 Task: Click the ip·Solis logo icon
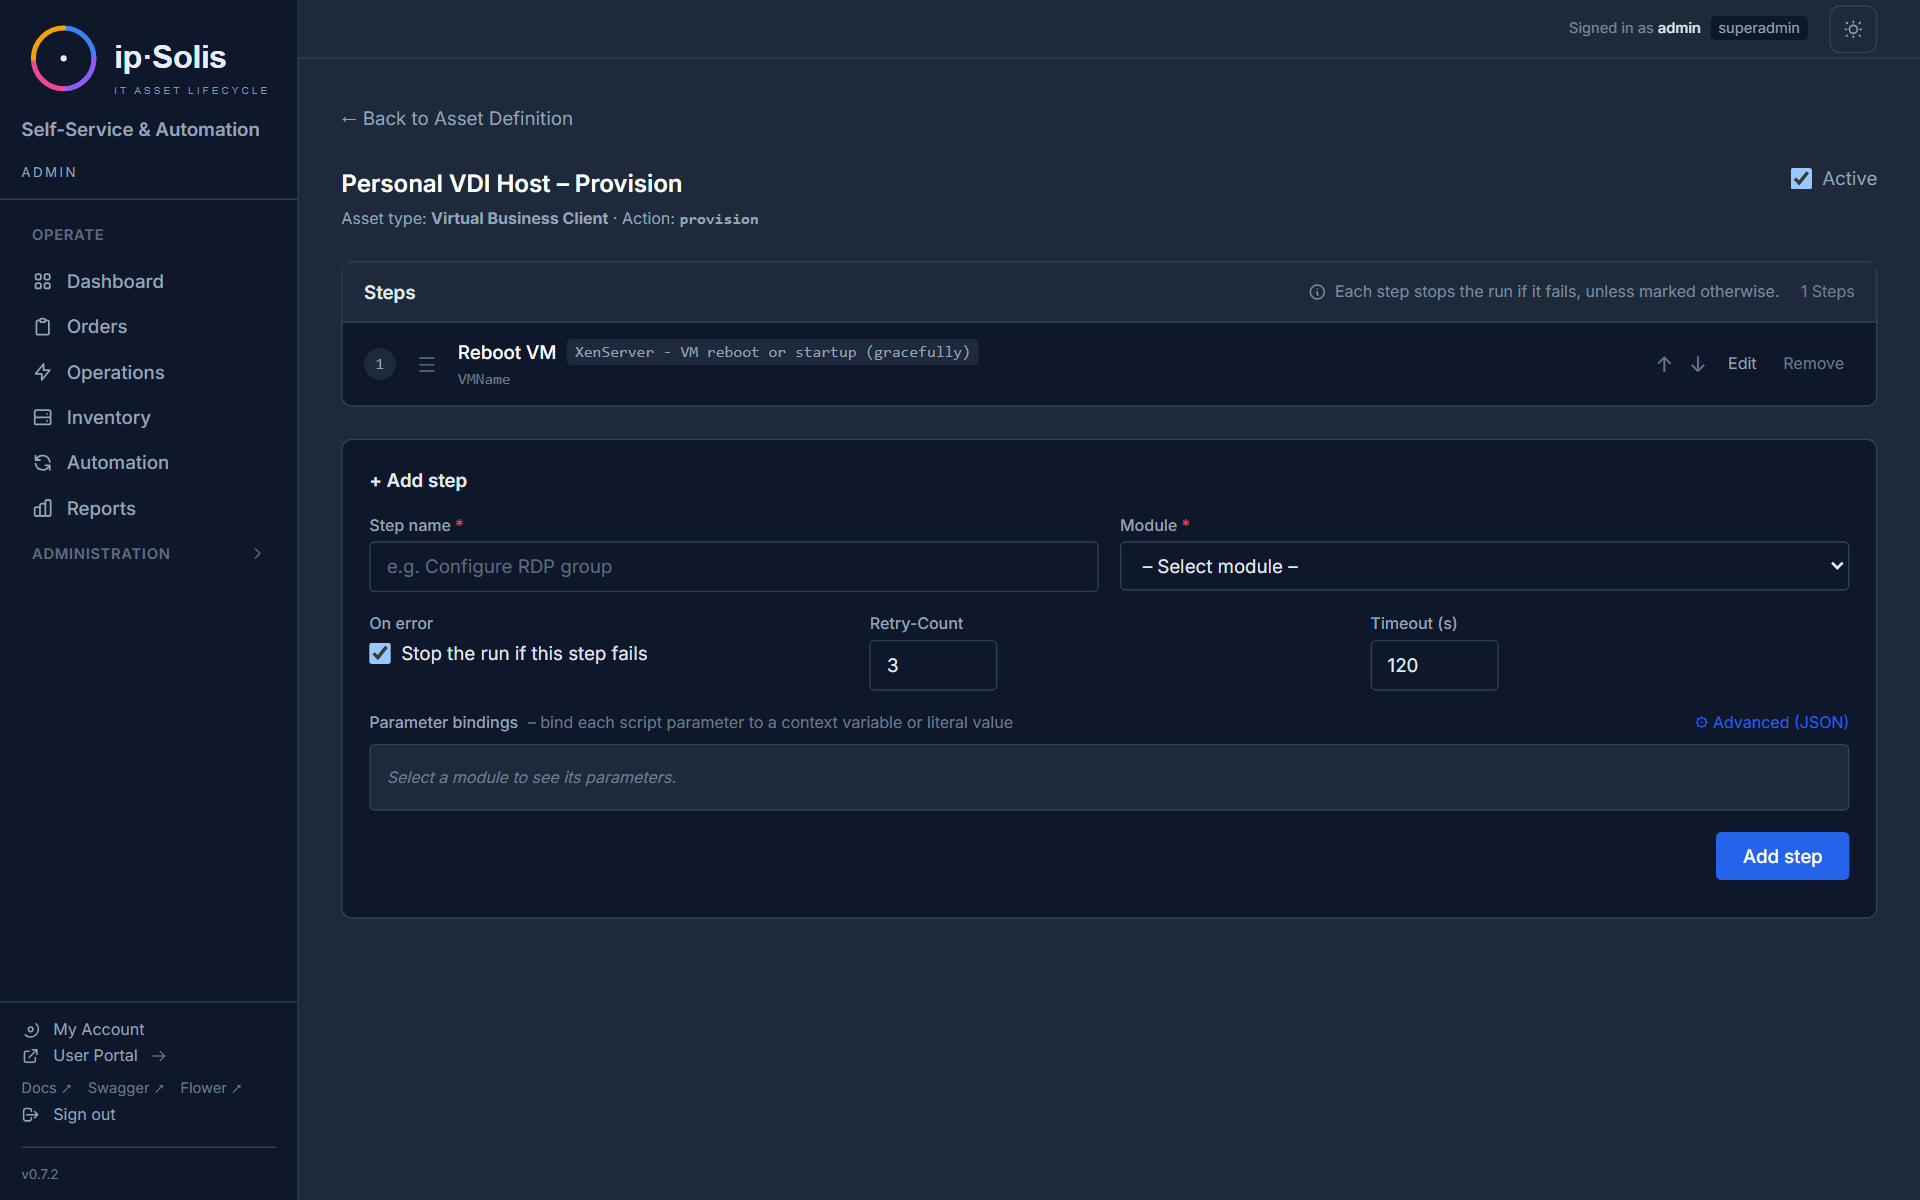coord(63,58)
